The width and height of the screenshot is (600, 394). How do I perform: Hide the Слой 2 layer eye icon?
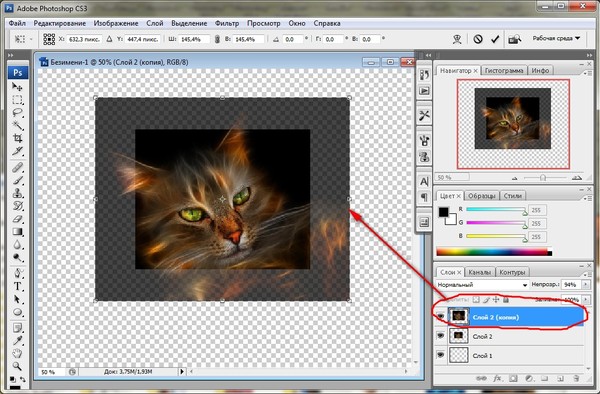441,335
